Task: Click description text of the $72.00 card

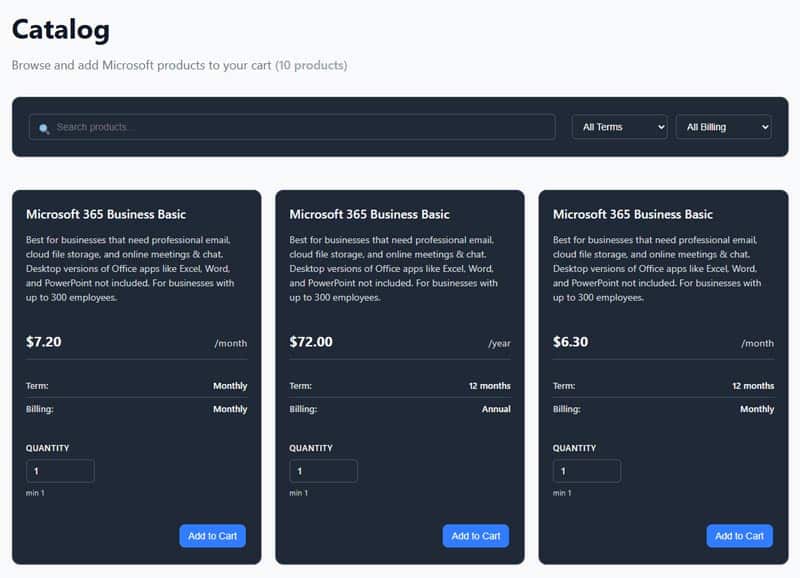Action: tap(393, 268)
